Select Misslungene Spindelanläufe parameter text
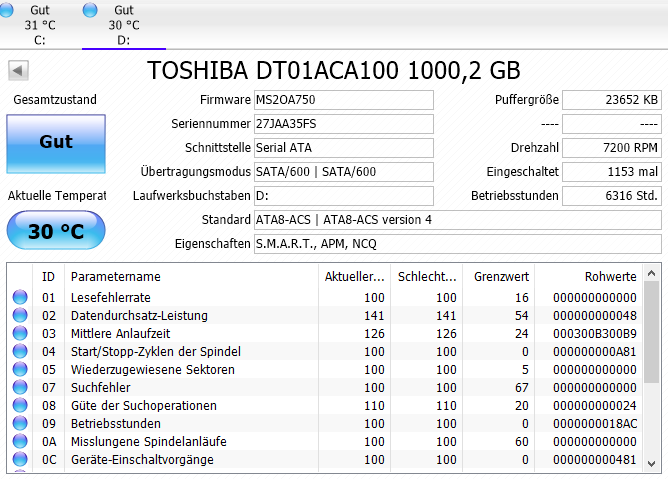Screen dimensions: 668x479 (x=149, y=441)
